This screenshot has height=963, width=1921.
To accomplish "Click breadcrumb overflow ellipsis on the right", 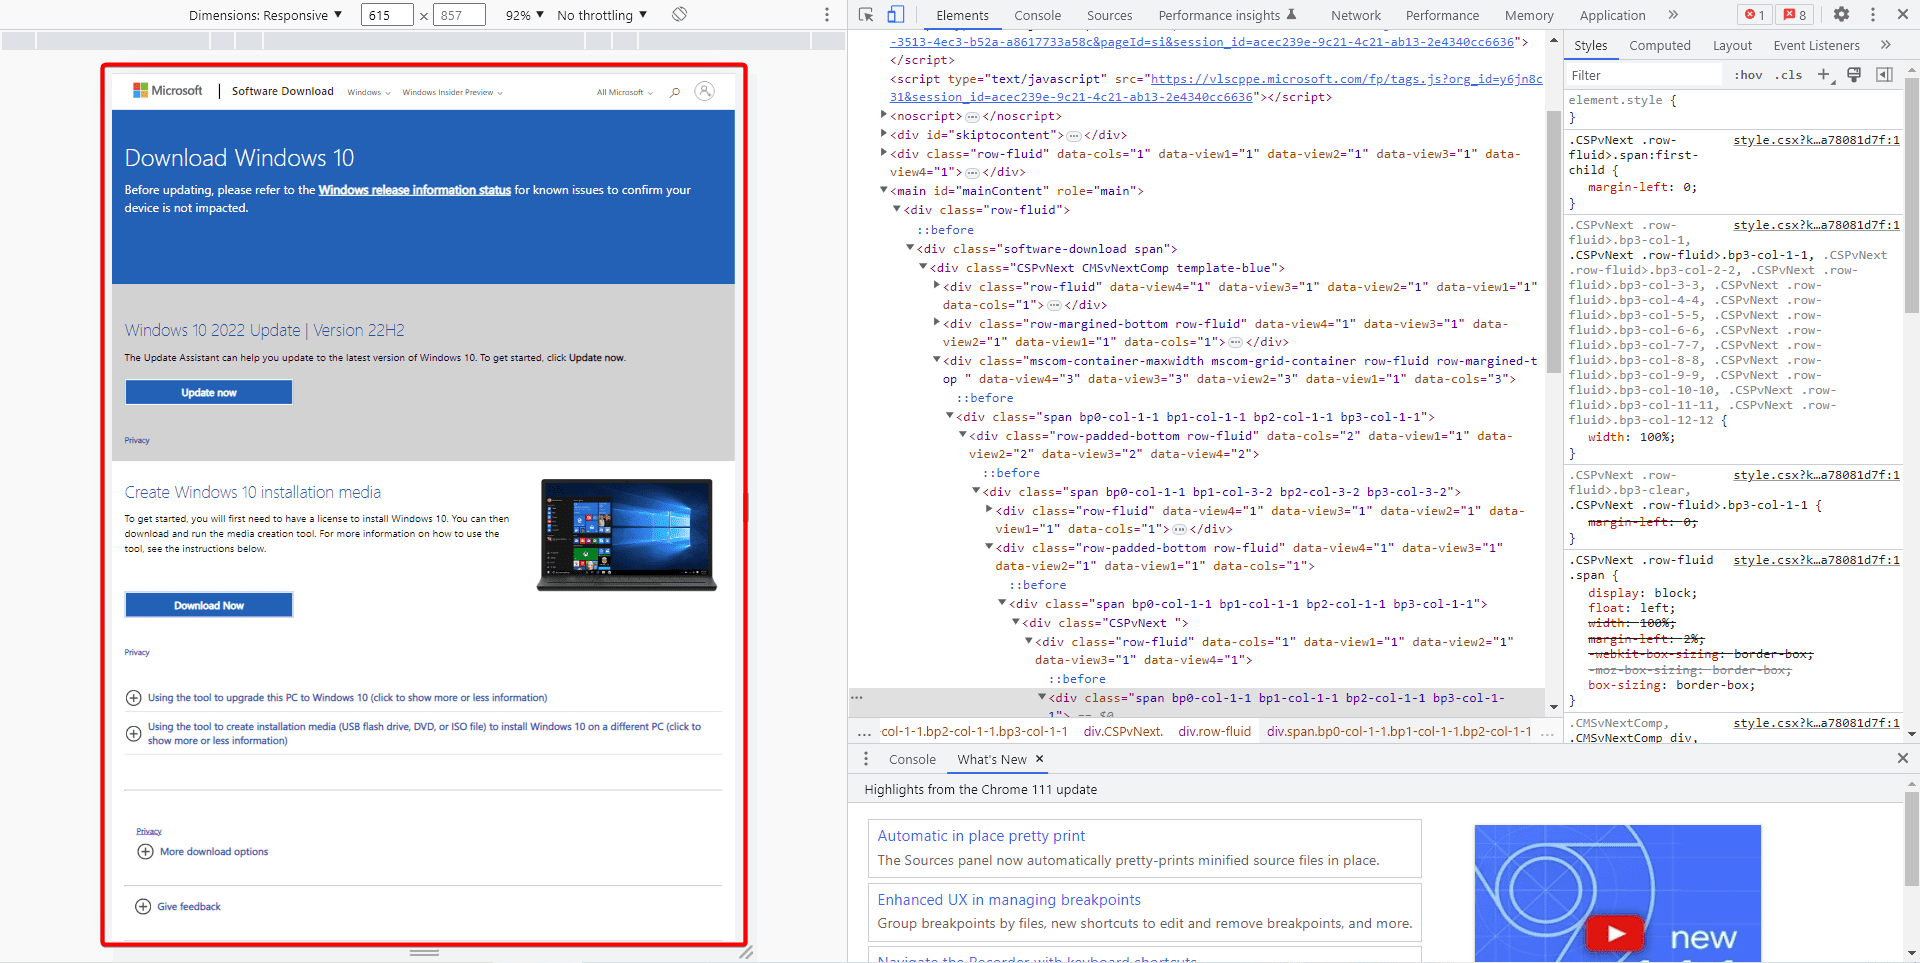I will (1548, 732).
